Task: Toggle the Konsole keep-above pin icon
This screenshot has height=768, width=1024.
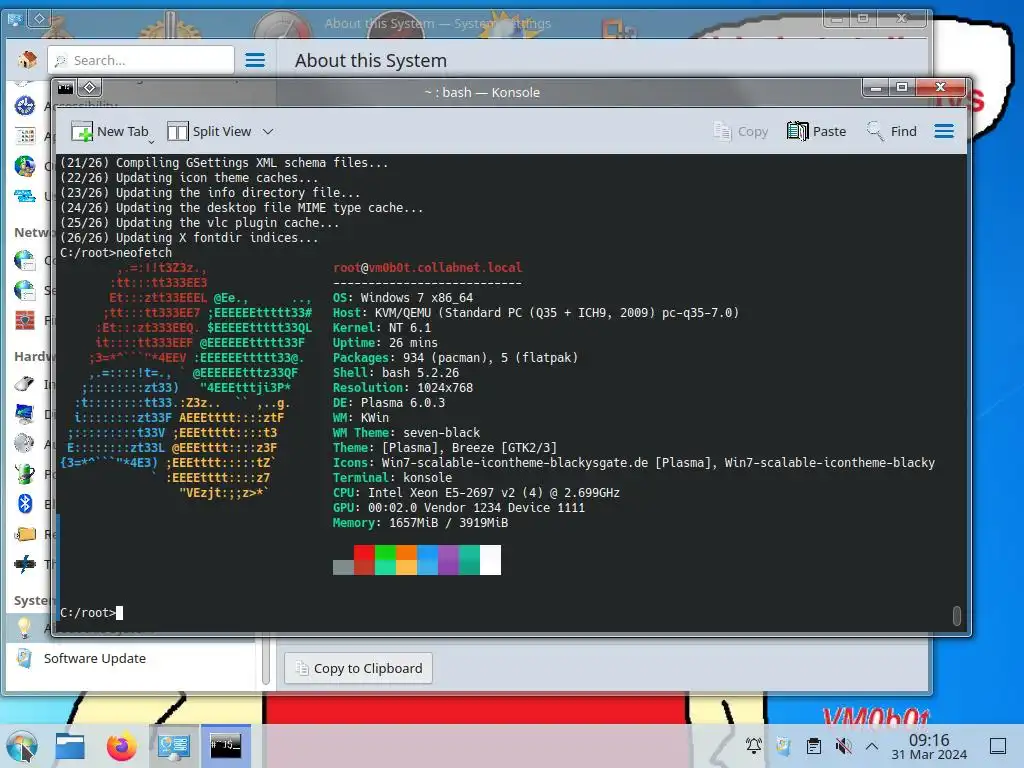Action: pyautogui.click(x=89, y=87)
